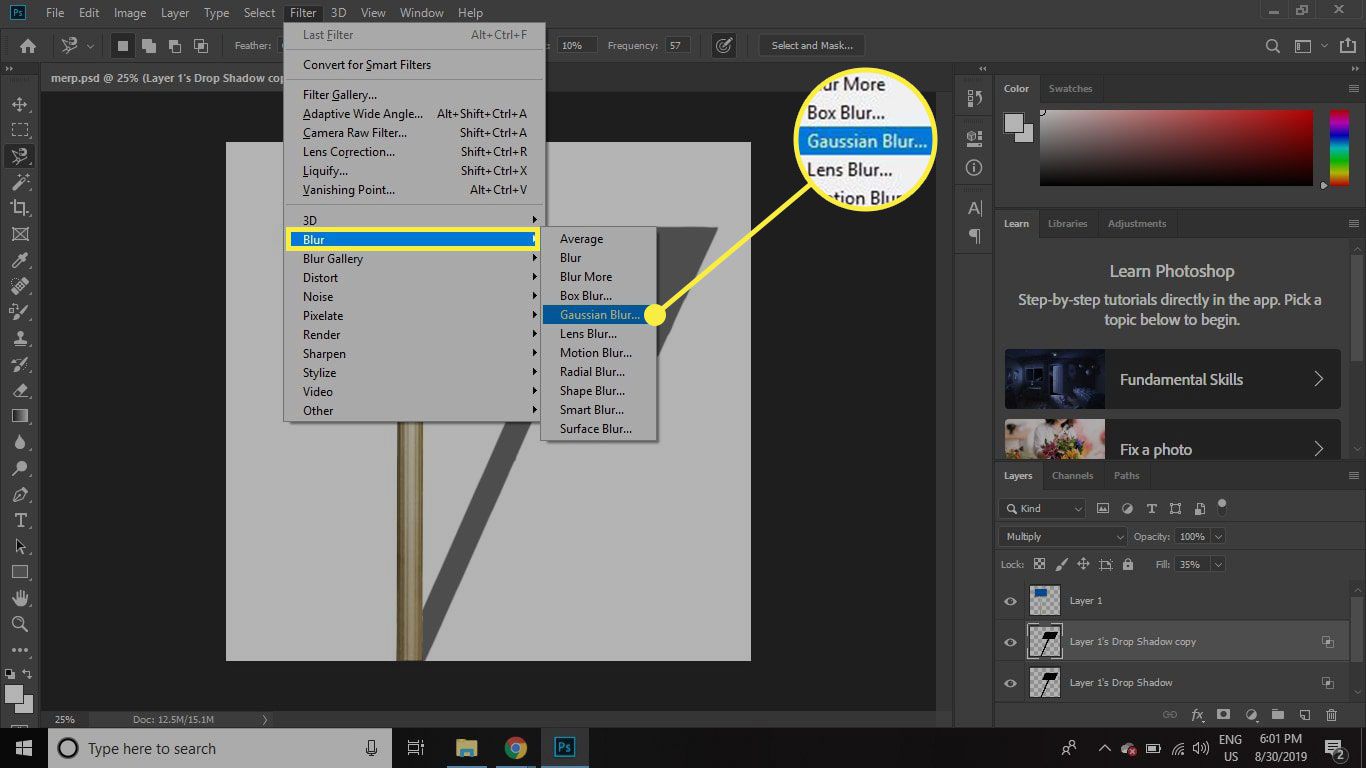Toggle visibility of Layer 1's Drop Shadow
1366x768 pixels.
[1010, 683]
